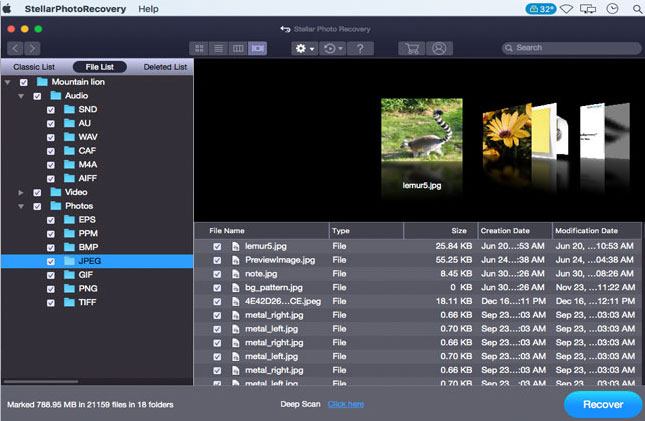
Task: Sort by File Name column header
Action: tap(262, 231)
